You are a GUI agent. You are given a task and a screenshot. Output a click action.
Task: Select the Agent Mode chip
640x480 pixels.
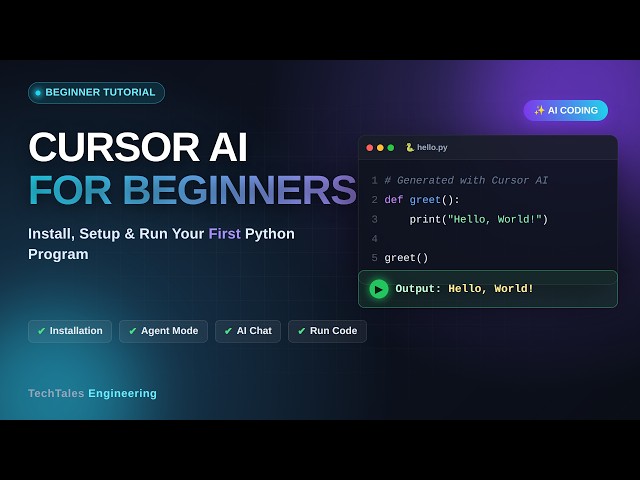[x=163, y=331]
